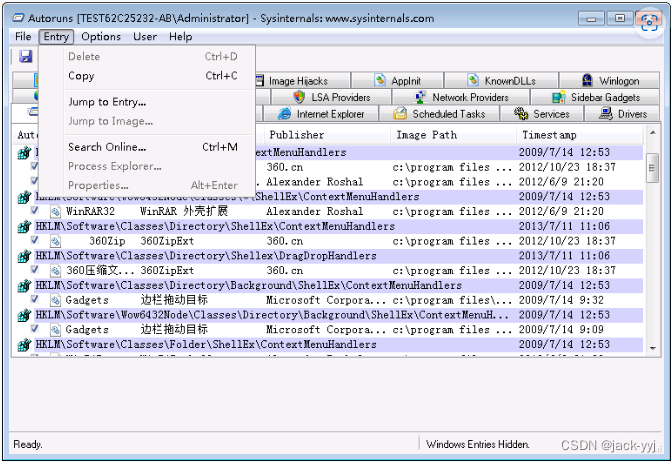671x462 pixels.
Task: Open the User menu
Action: tap(145, 37)
